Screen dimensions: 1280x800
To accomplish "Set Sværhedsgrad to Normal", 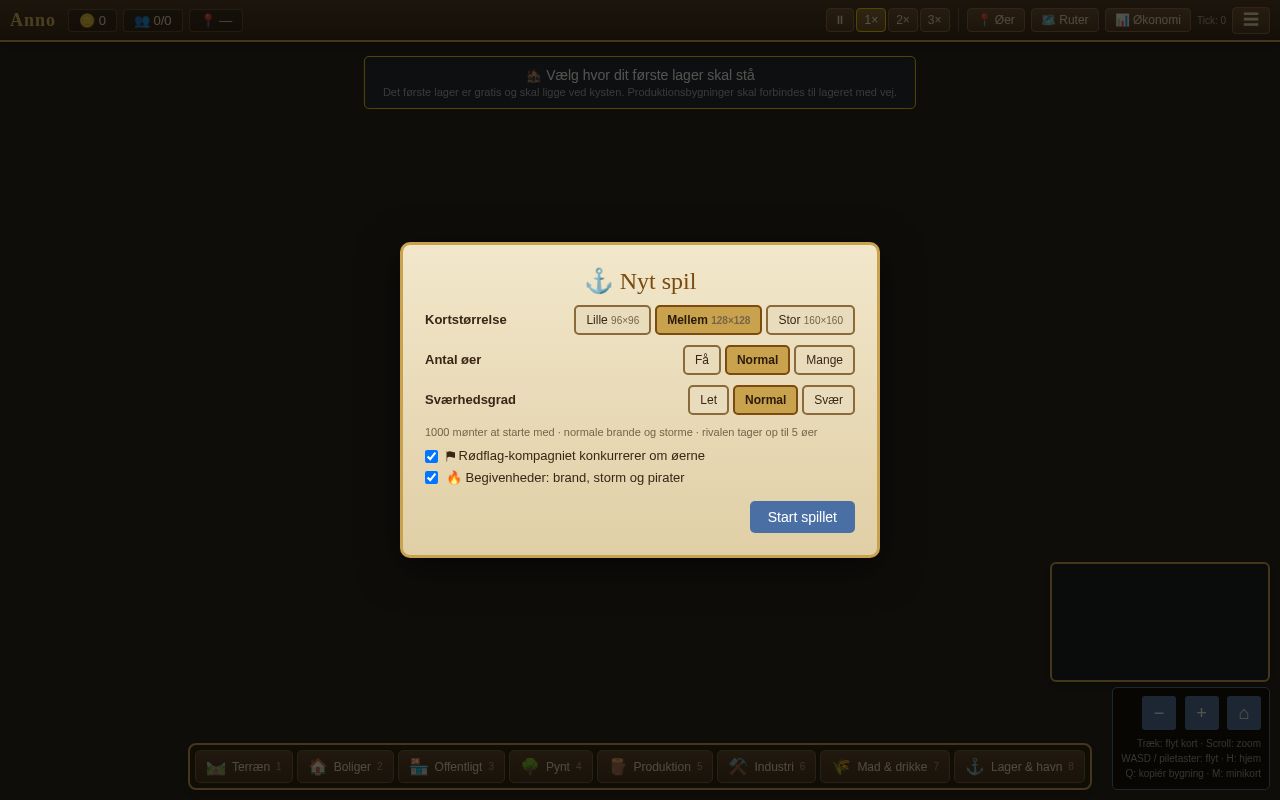I will point(766,400).
